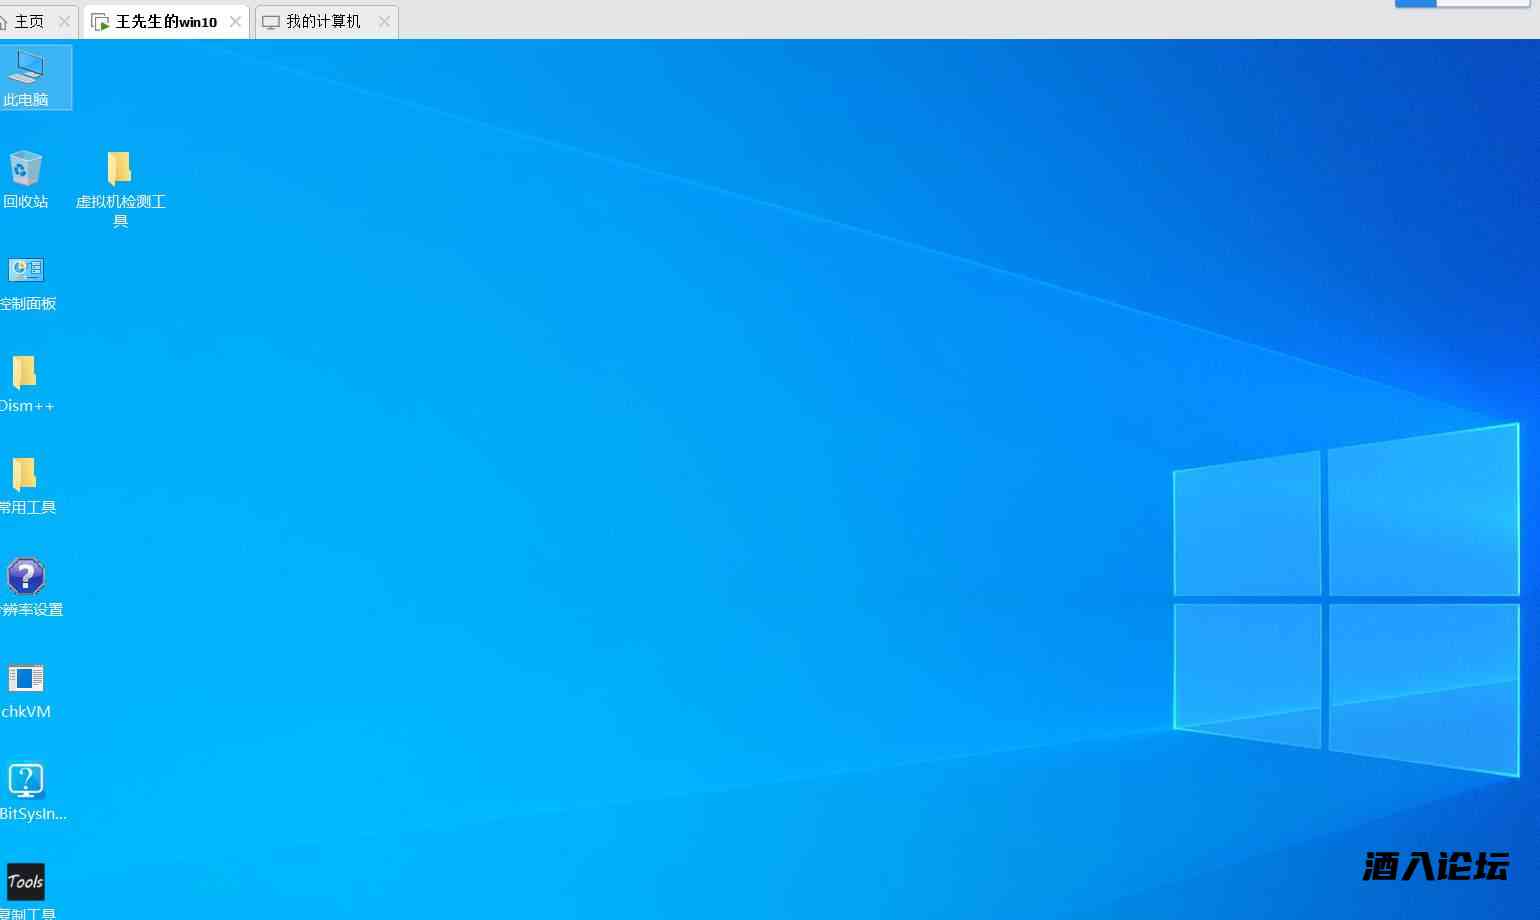This screenshot has width=1540, height=920.
Task: Click the 虚拟机检测工具 label text
Action: (120, 211)
